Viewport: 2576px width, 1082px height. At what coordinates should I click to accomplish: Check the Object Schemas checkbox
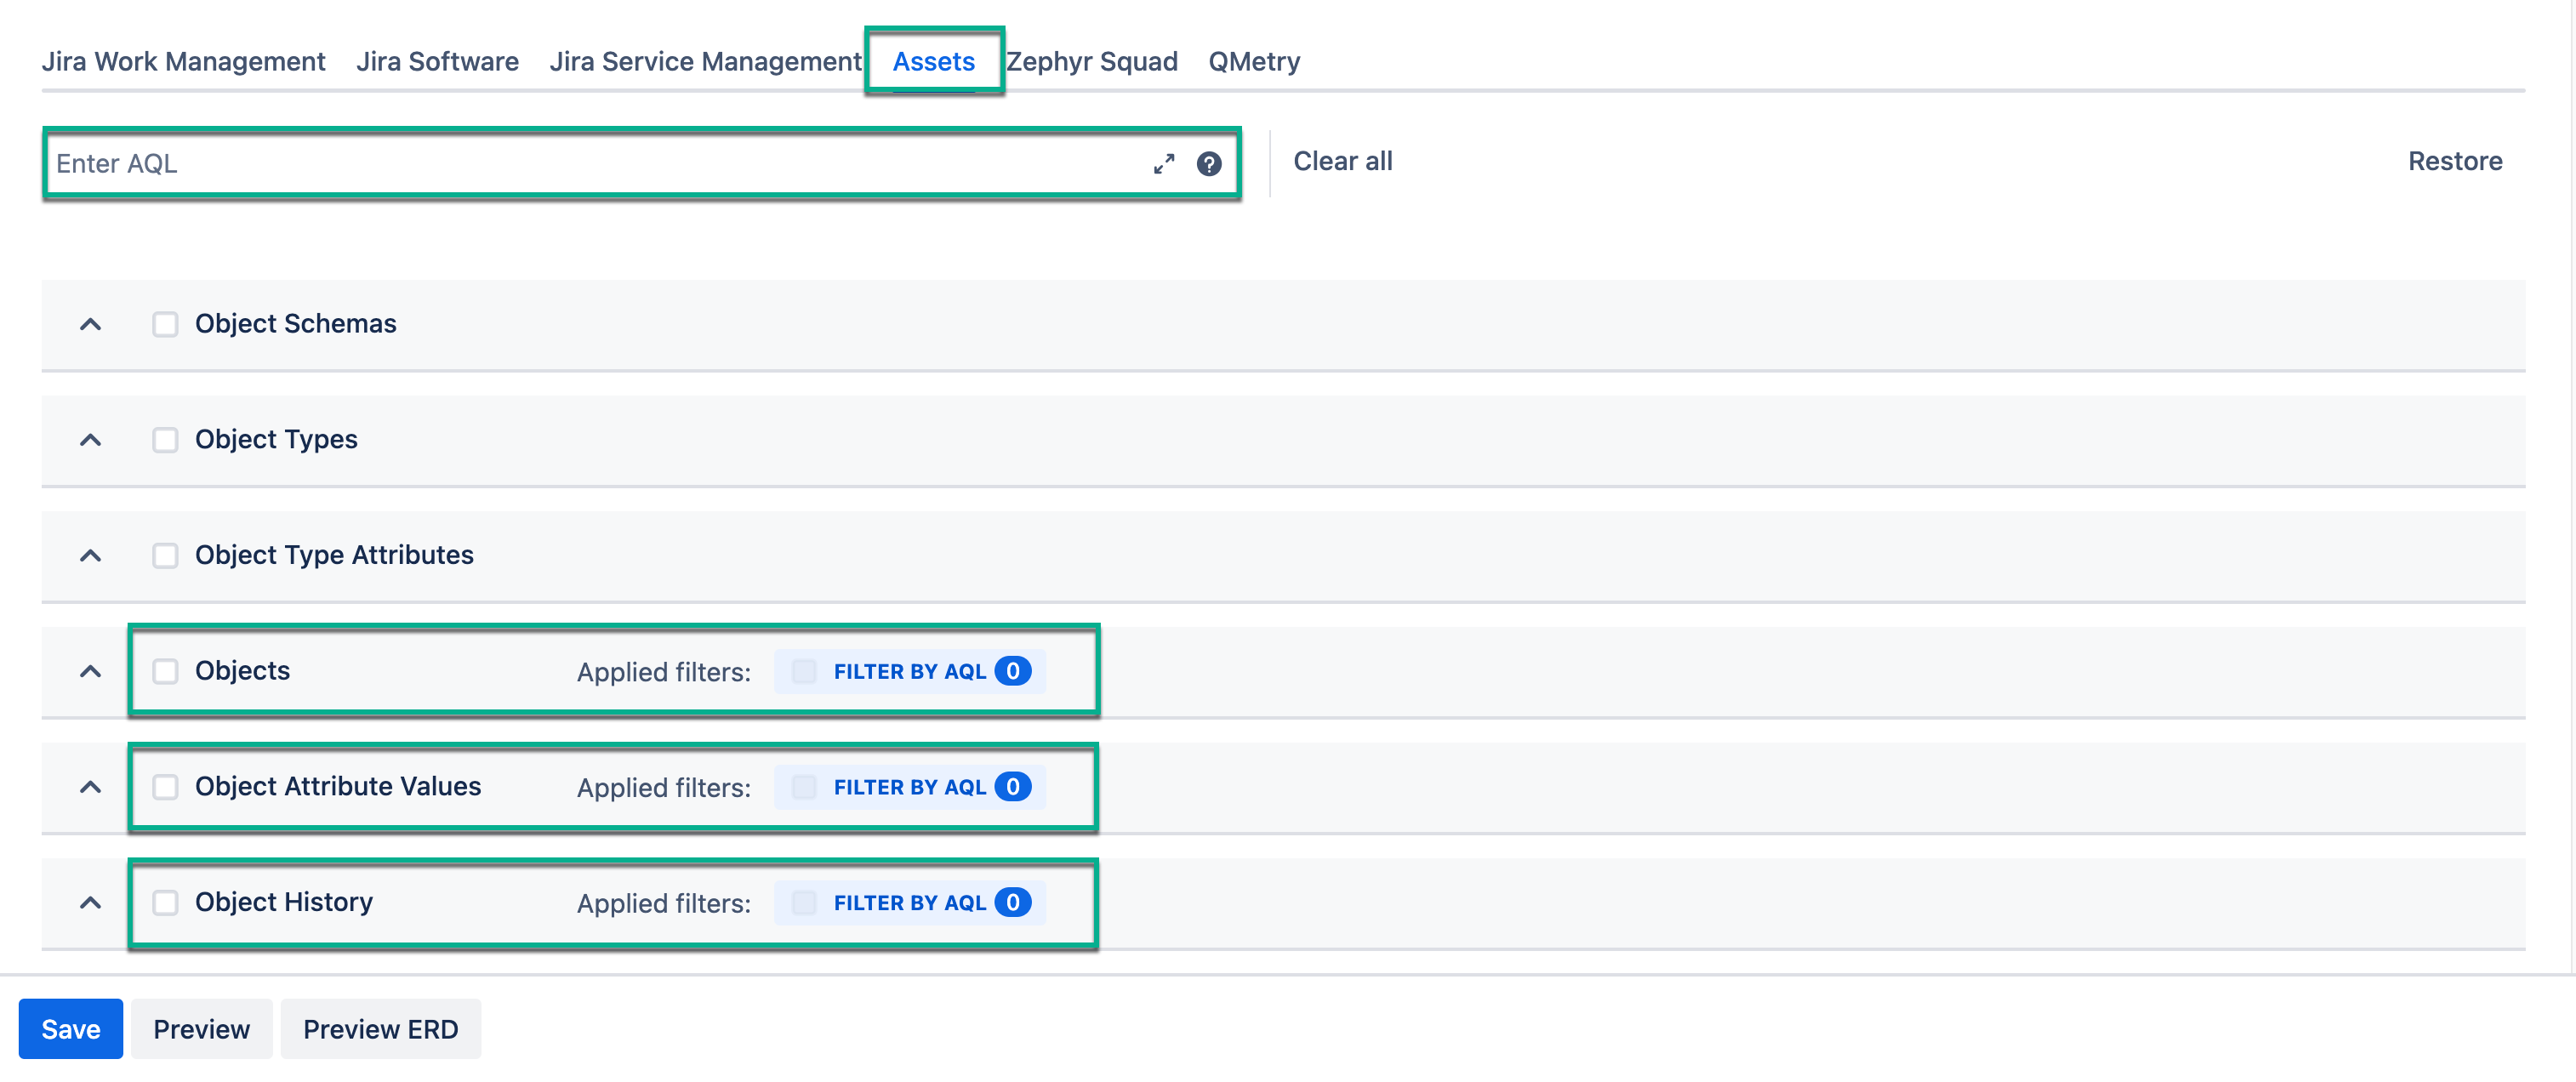[x=165, y=324]
